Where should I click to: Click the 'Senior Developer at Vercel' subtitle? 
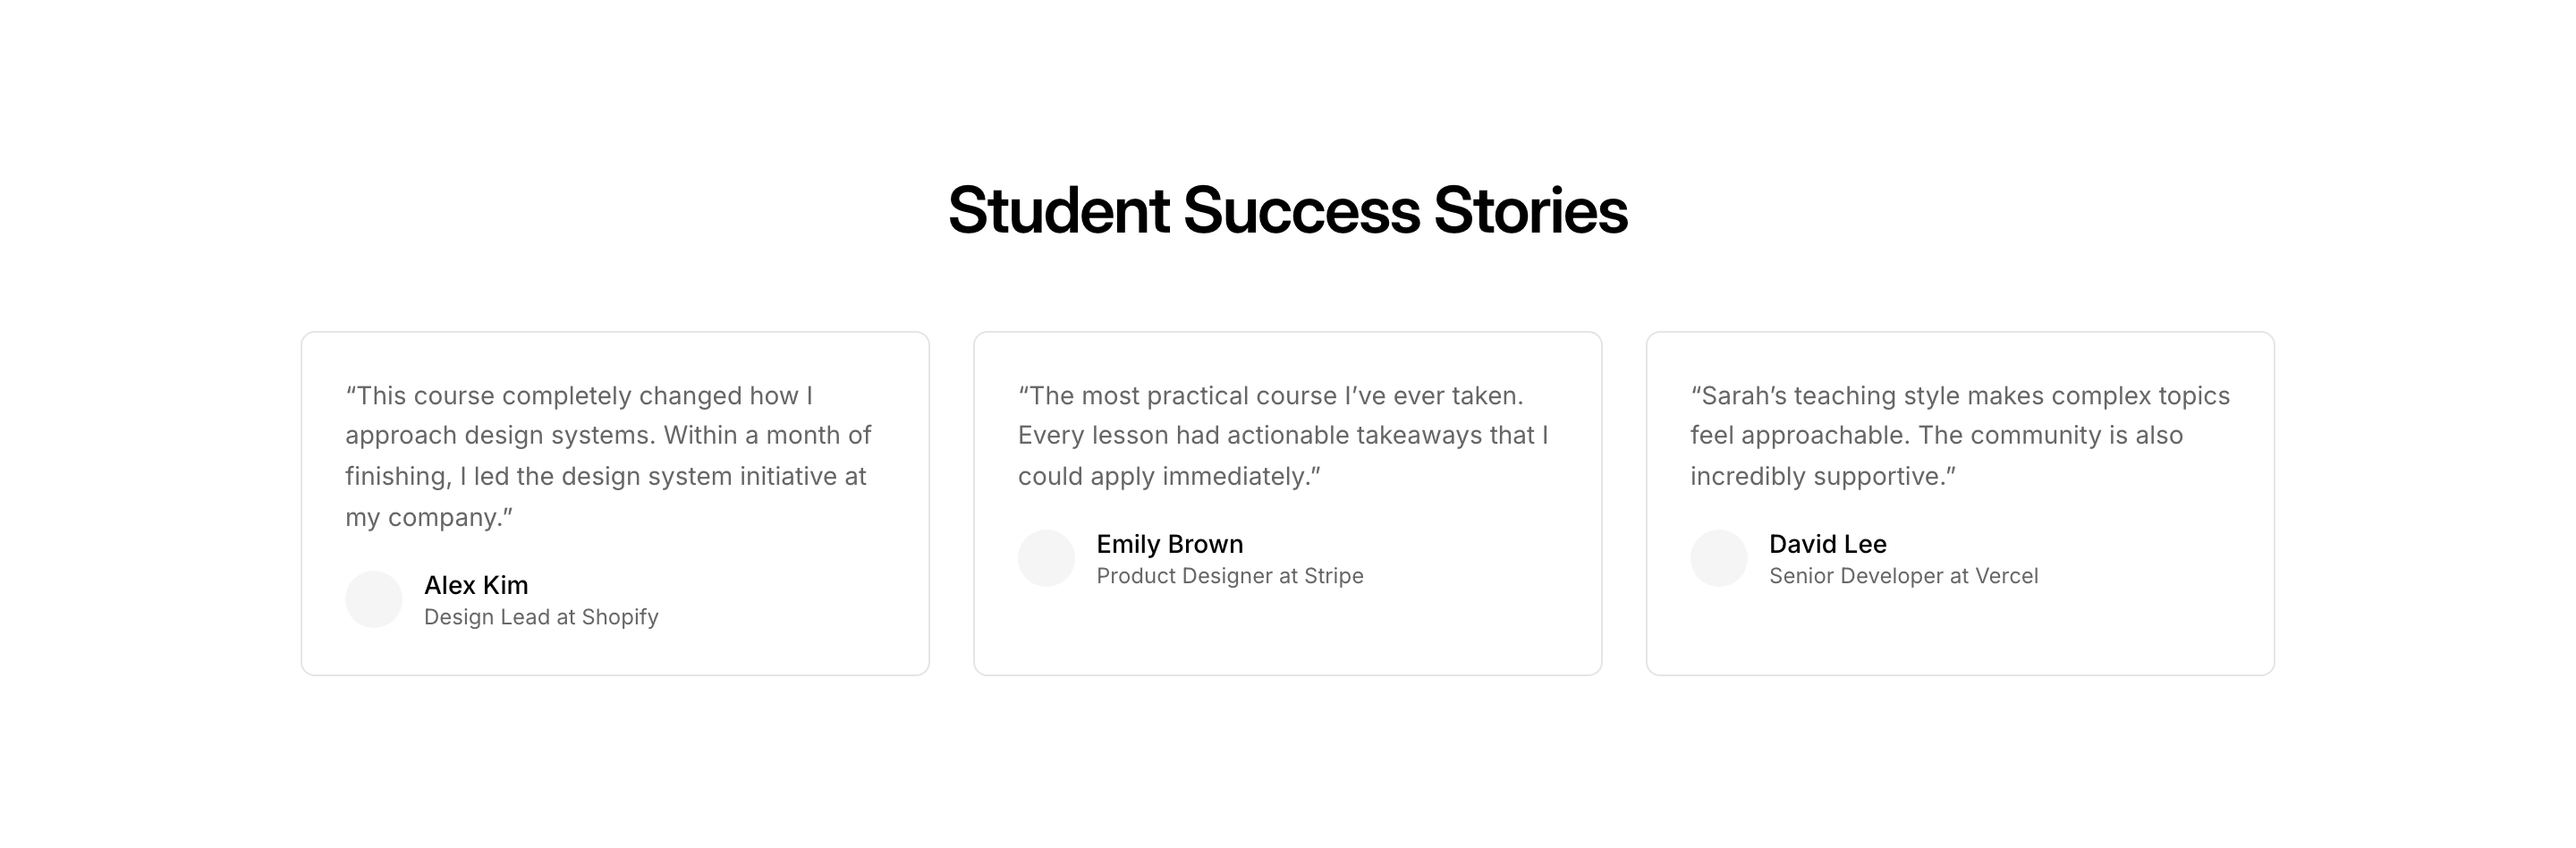click(x=1903, y=576)
